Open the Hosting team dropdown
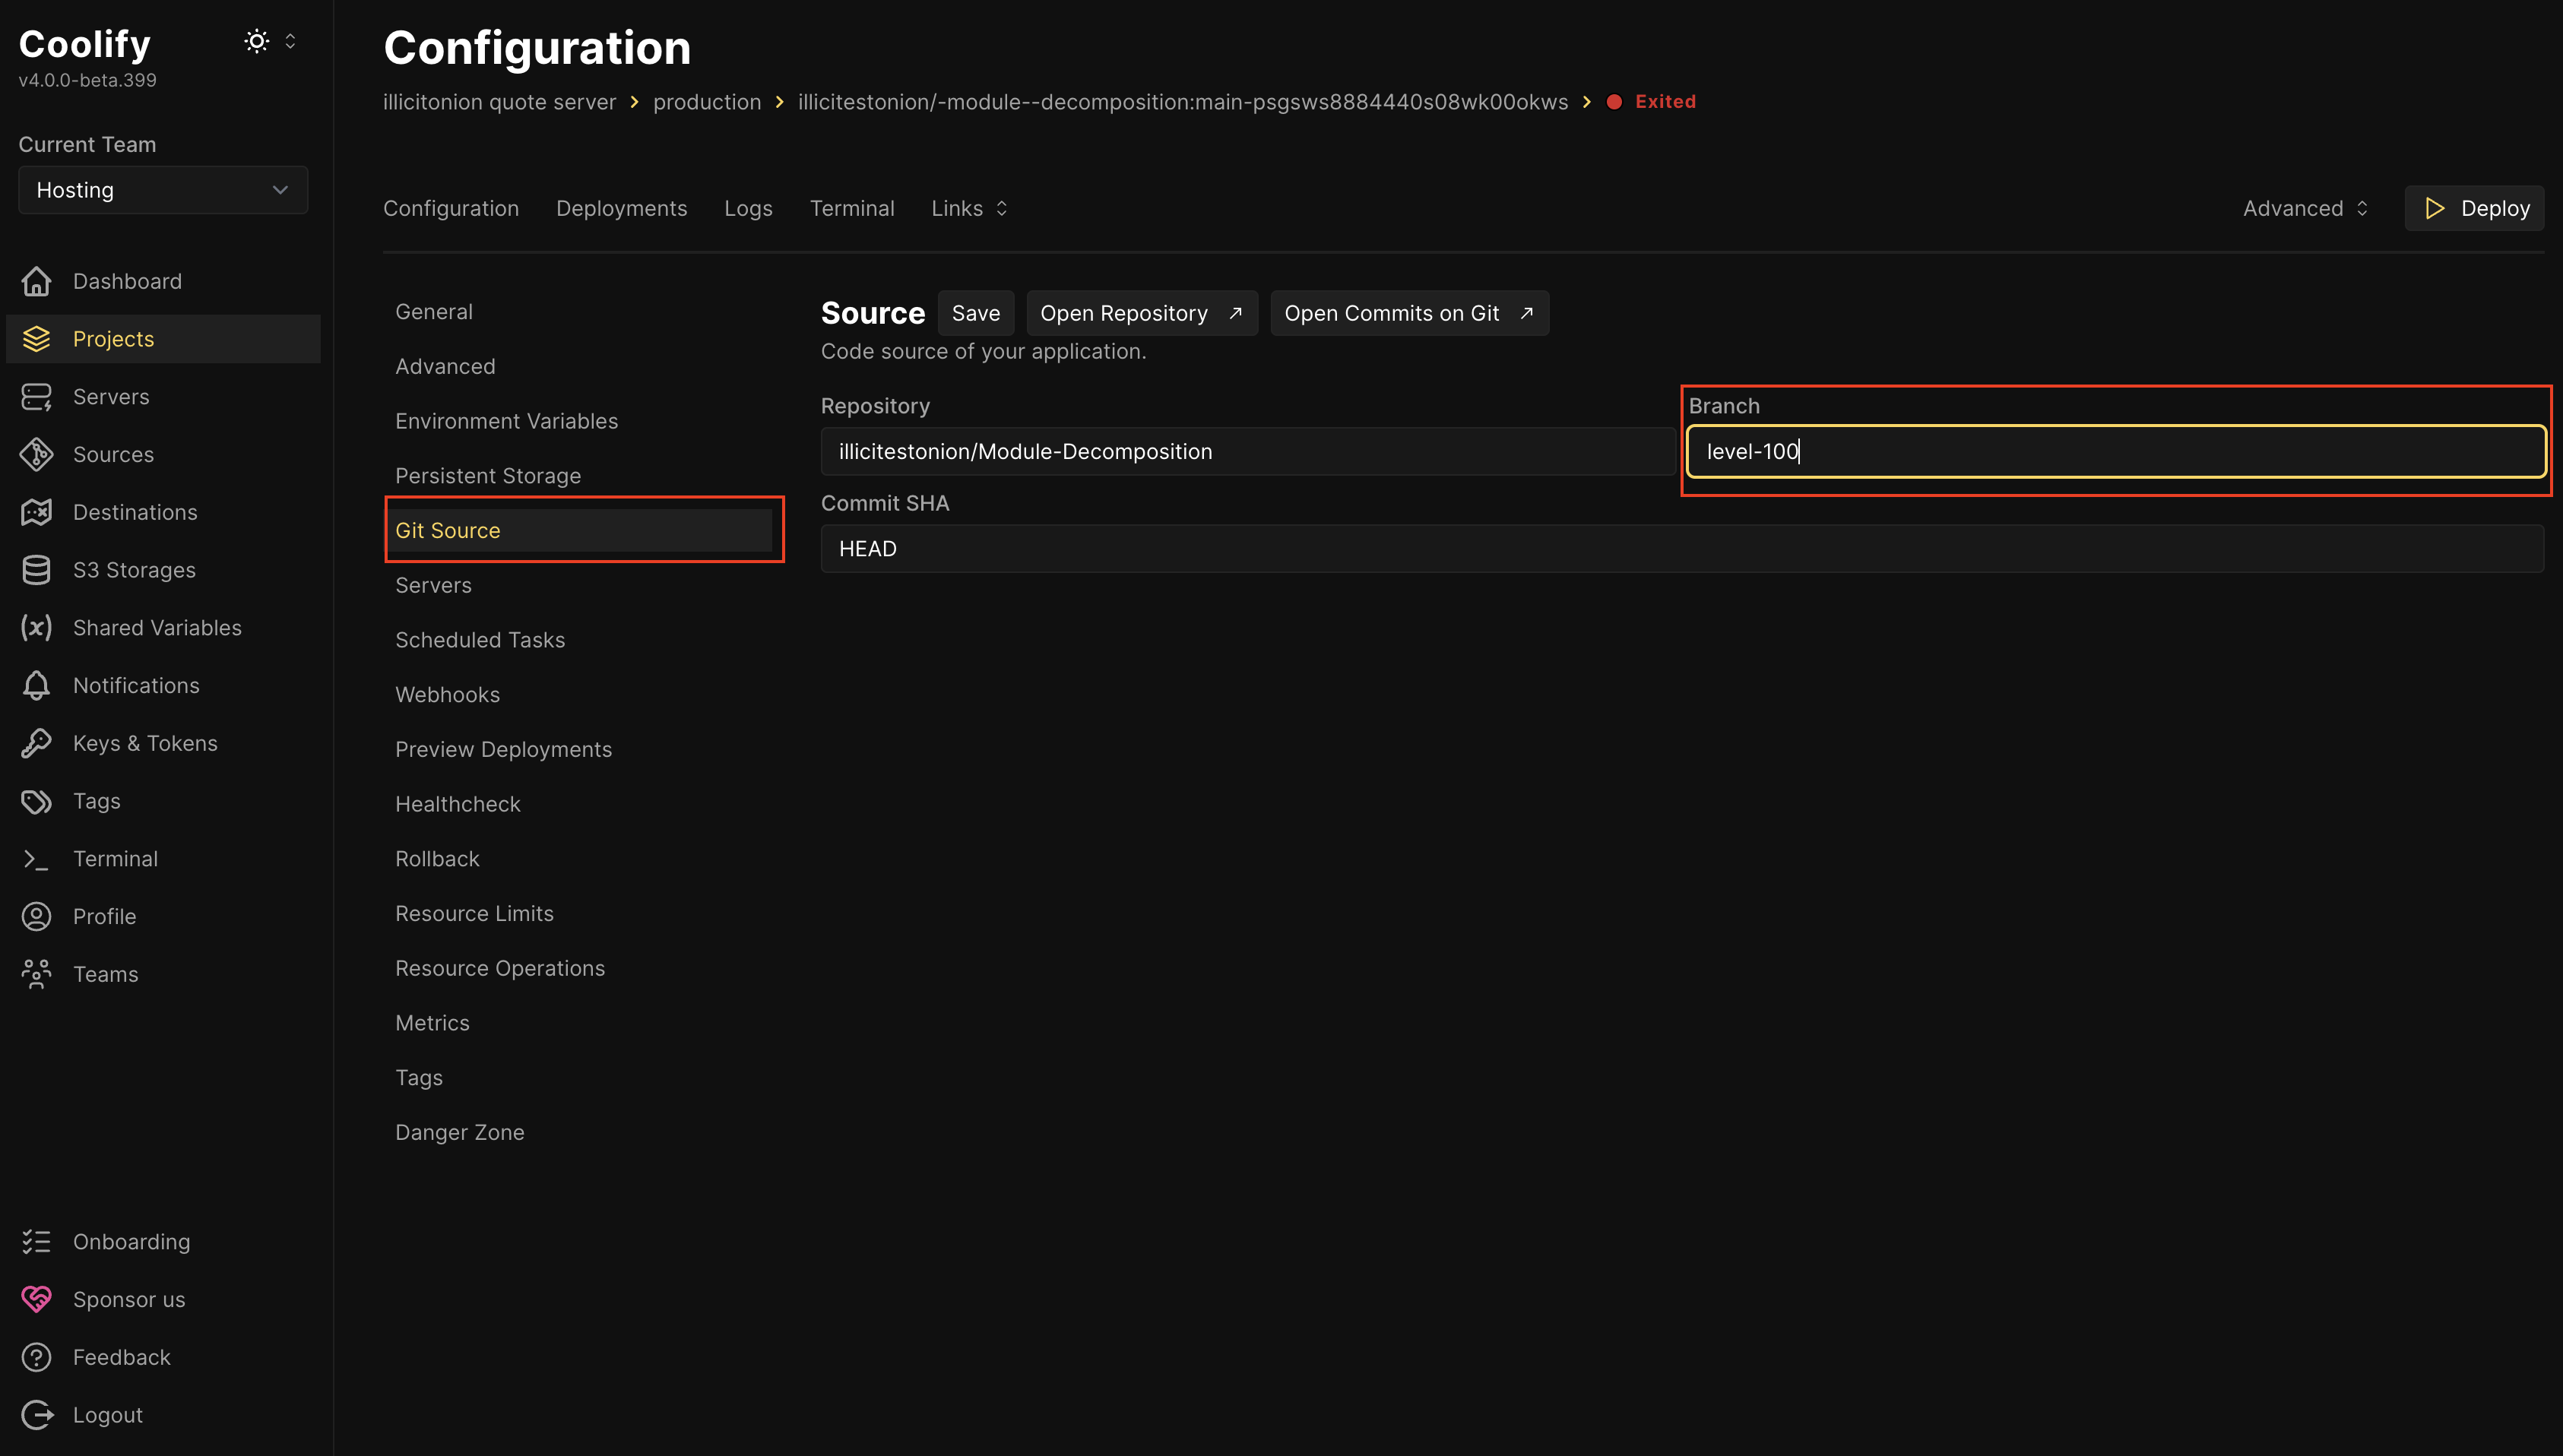This screenshot has width=2563, height=1456. click(x=162, y=189)
